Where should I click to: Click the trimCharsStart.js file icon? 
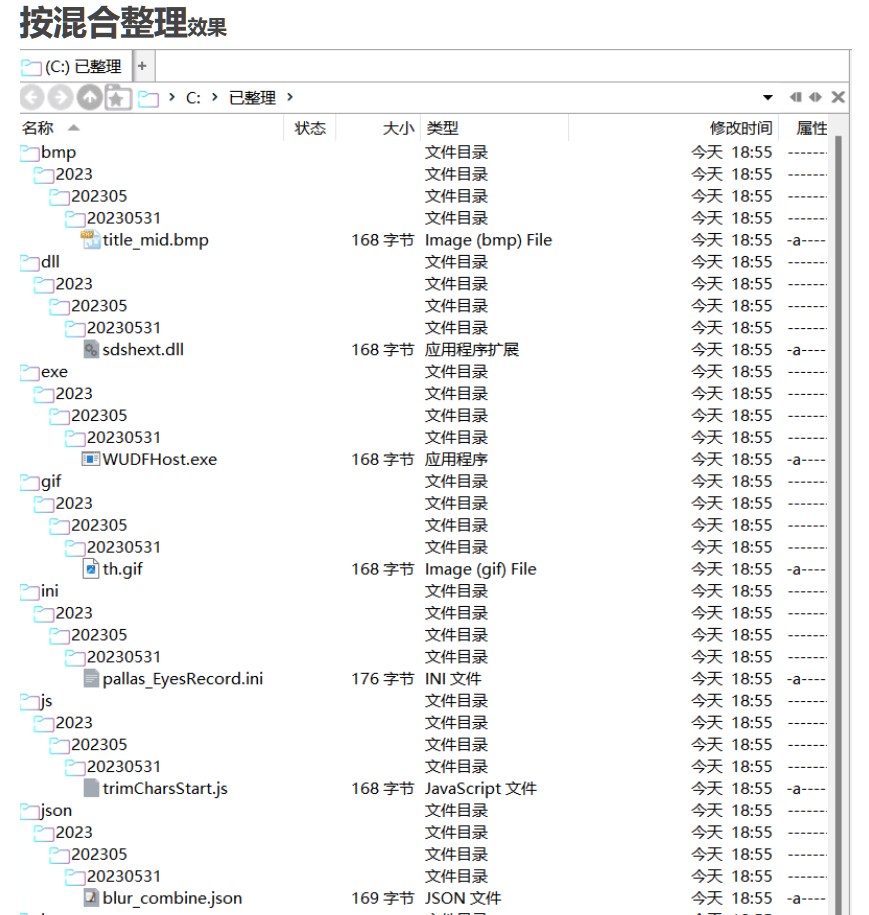click(x=91, y=788)
